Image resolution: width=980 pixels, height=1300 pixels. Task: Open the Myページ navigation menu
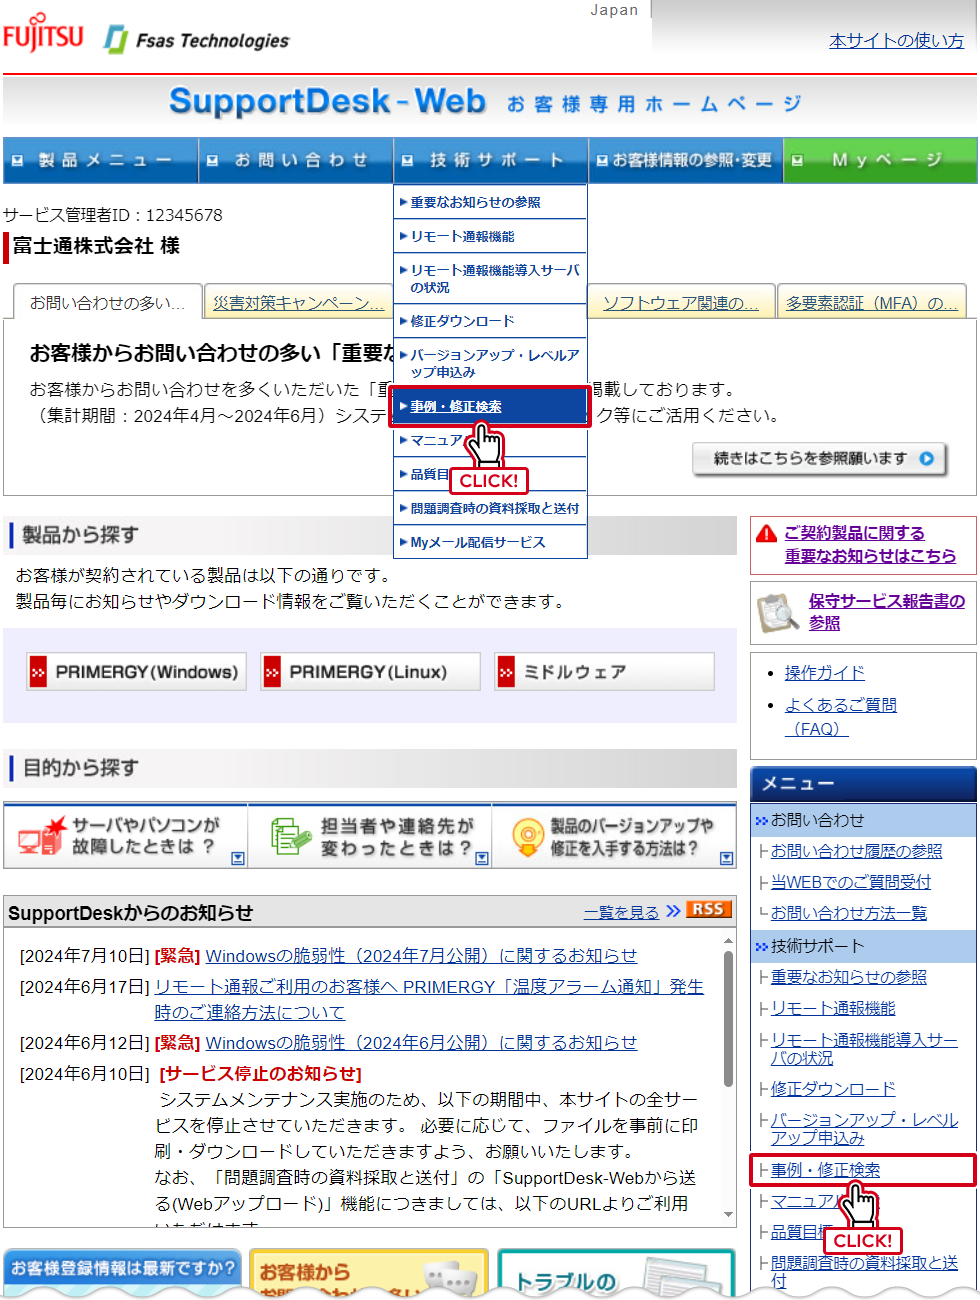pos(880,160)
